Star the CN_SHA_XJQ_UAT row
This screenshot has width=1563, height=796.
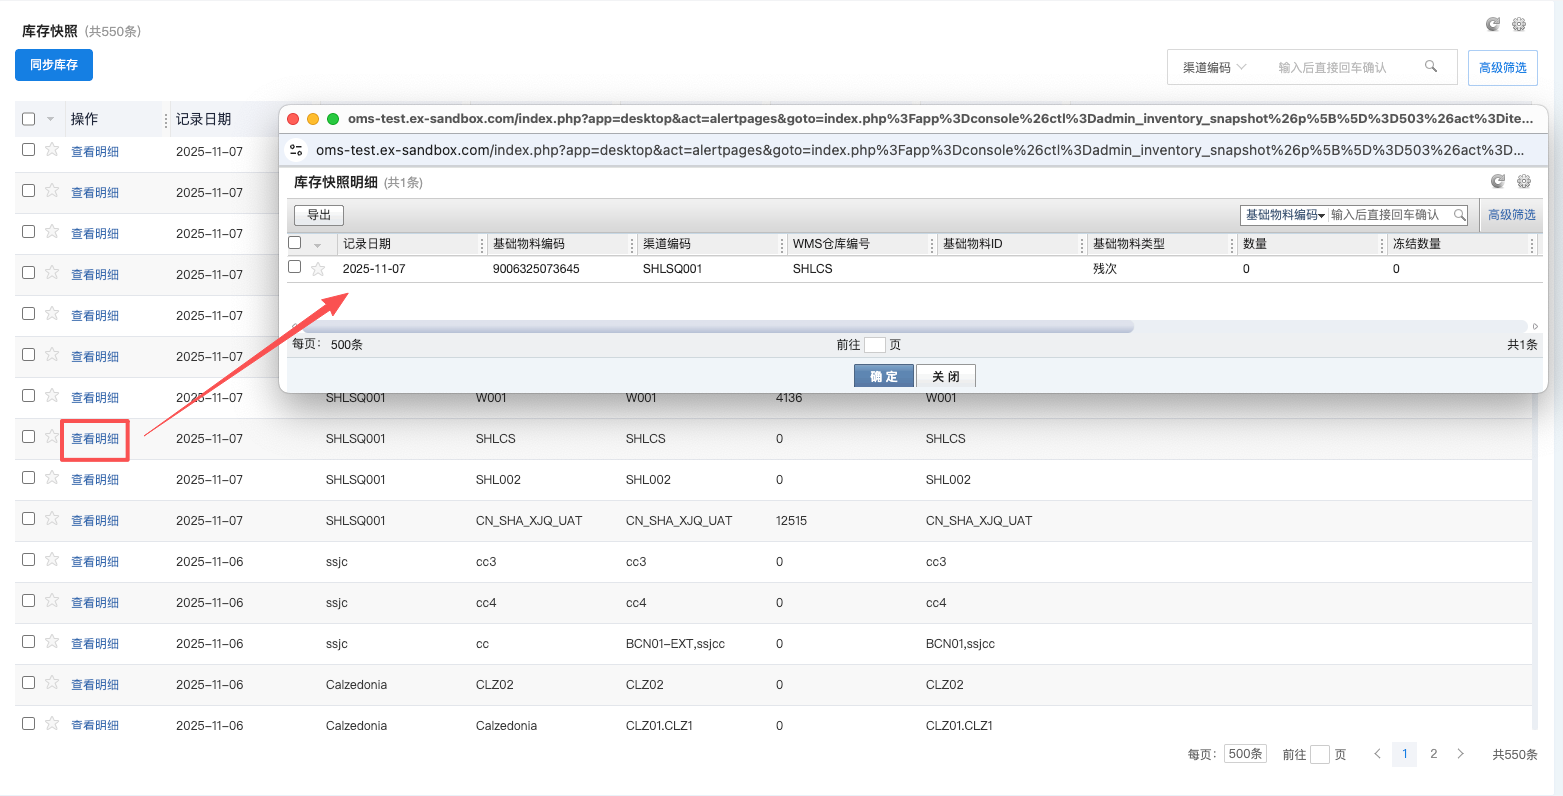coord(52,518)
